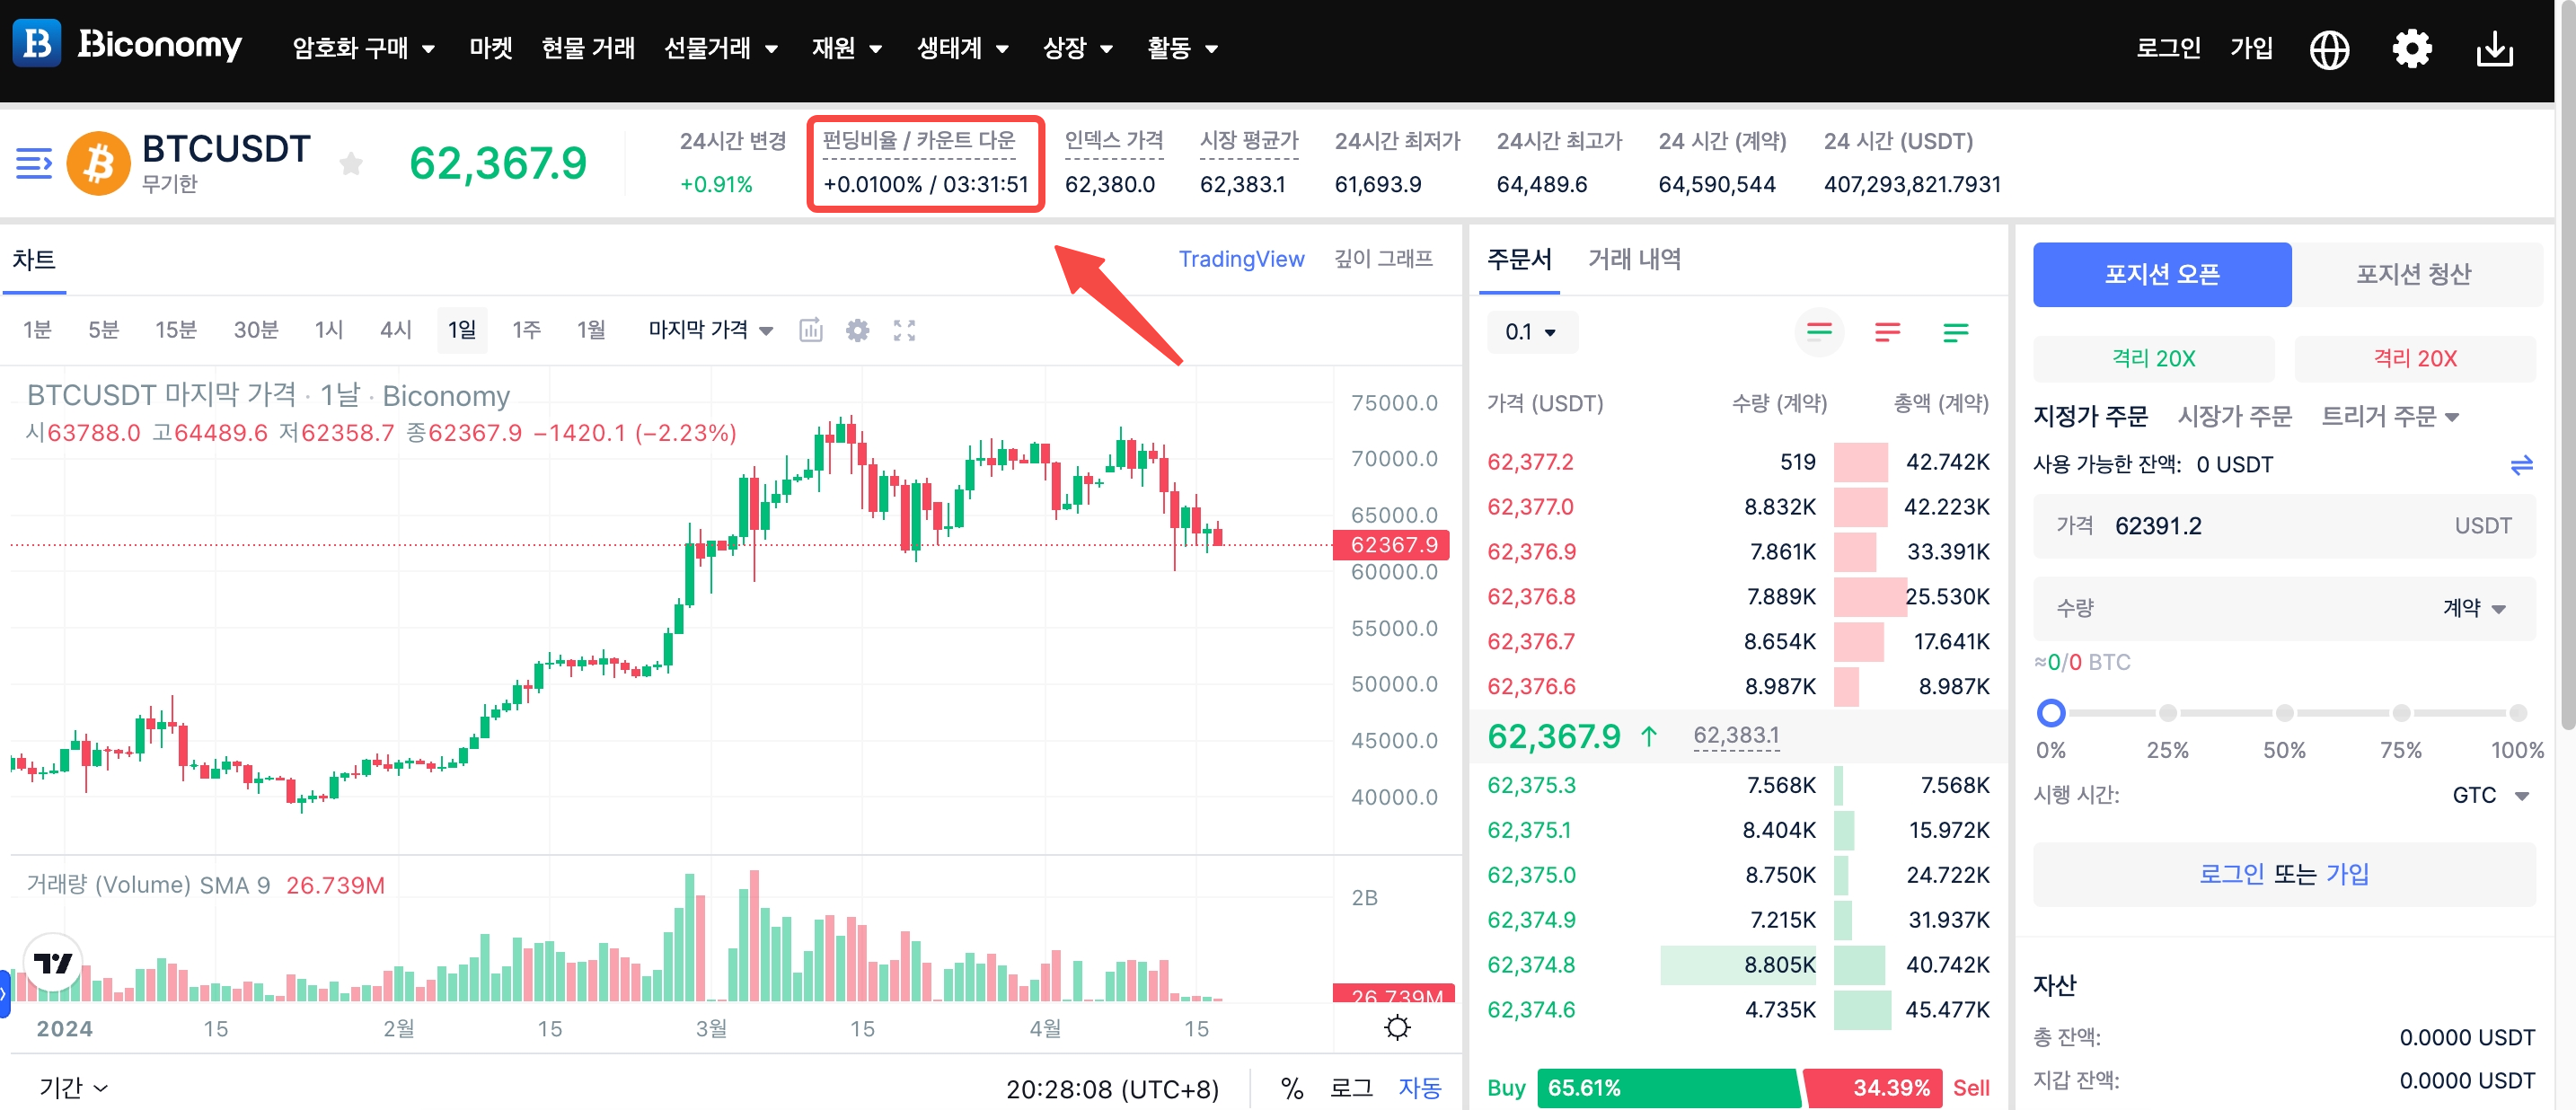
Task: Expand chart to fullscreen
Action: click(904, 330)
